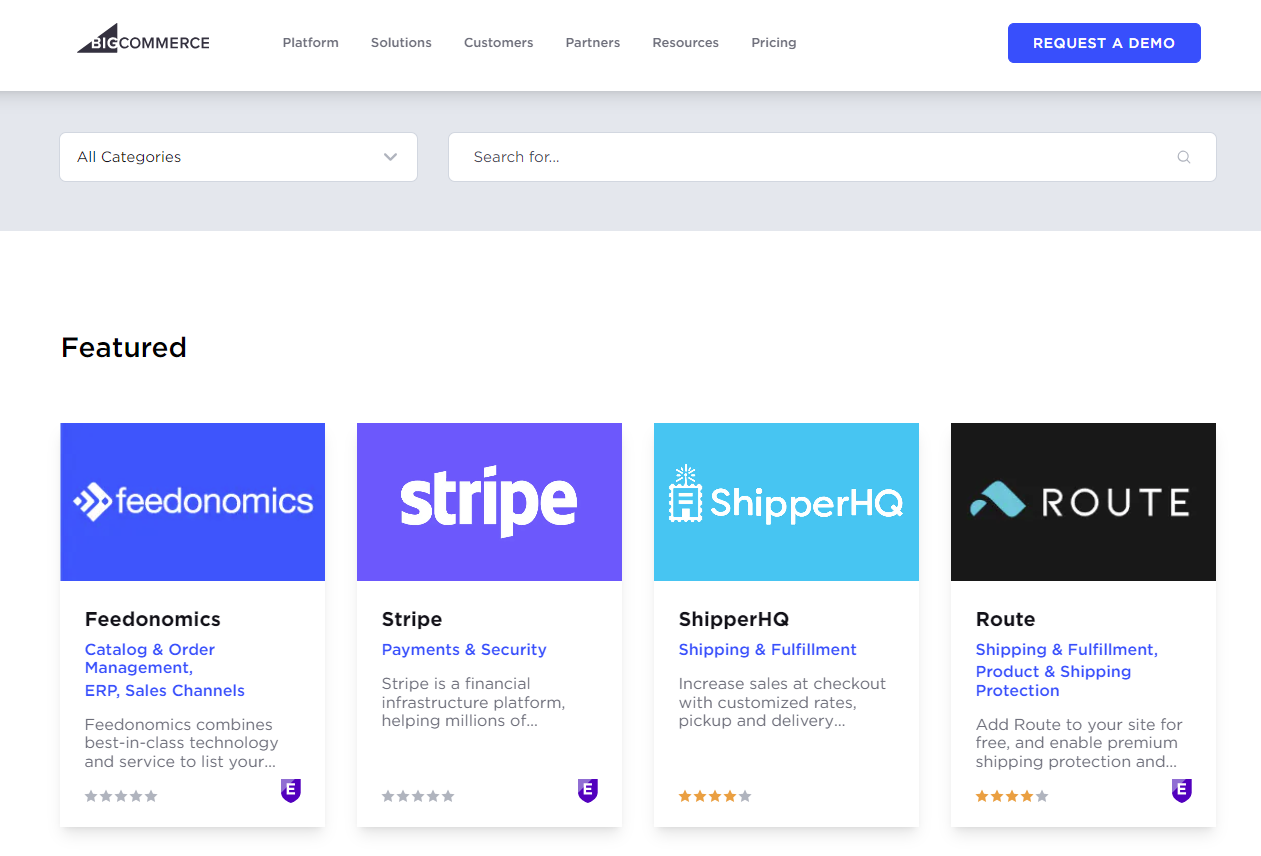The image size is (1261, 856).
Task: Go to the Pricing page
Action: [774, 43]
